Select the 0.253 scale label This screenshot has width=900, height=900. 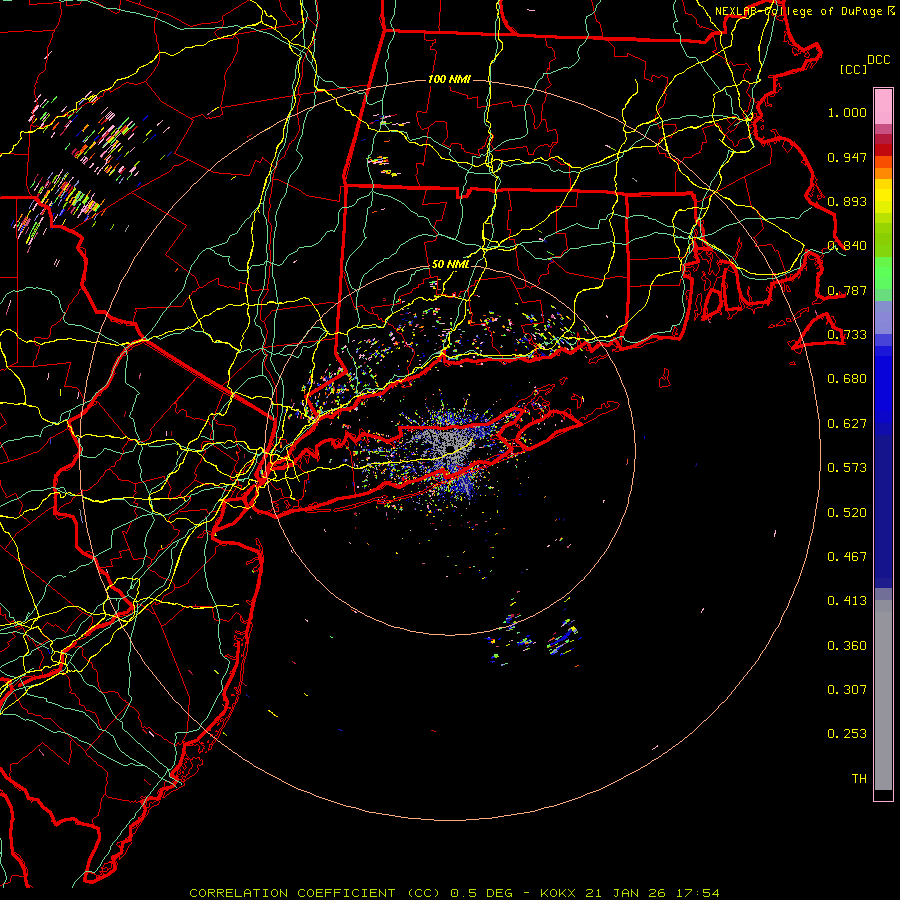(847, 734)
